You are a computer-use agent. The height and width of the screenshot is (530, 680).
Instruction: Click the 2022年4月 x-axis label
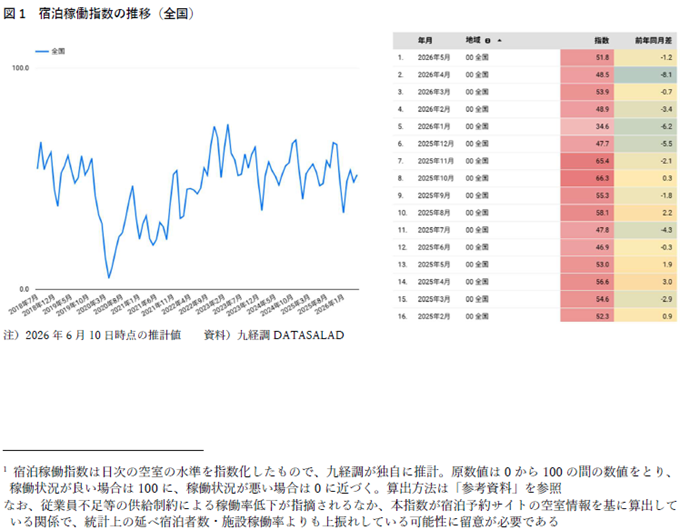click(177, 304)
